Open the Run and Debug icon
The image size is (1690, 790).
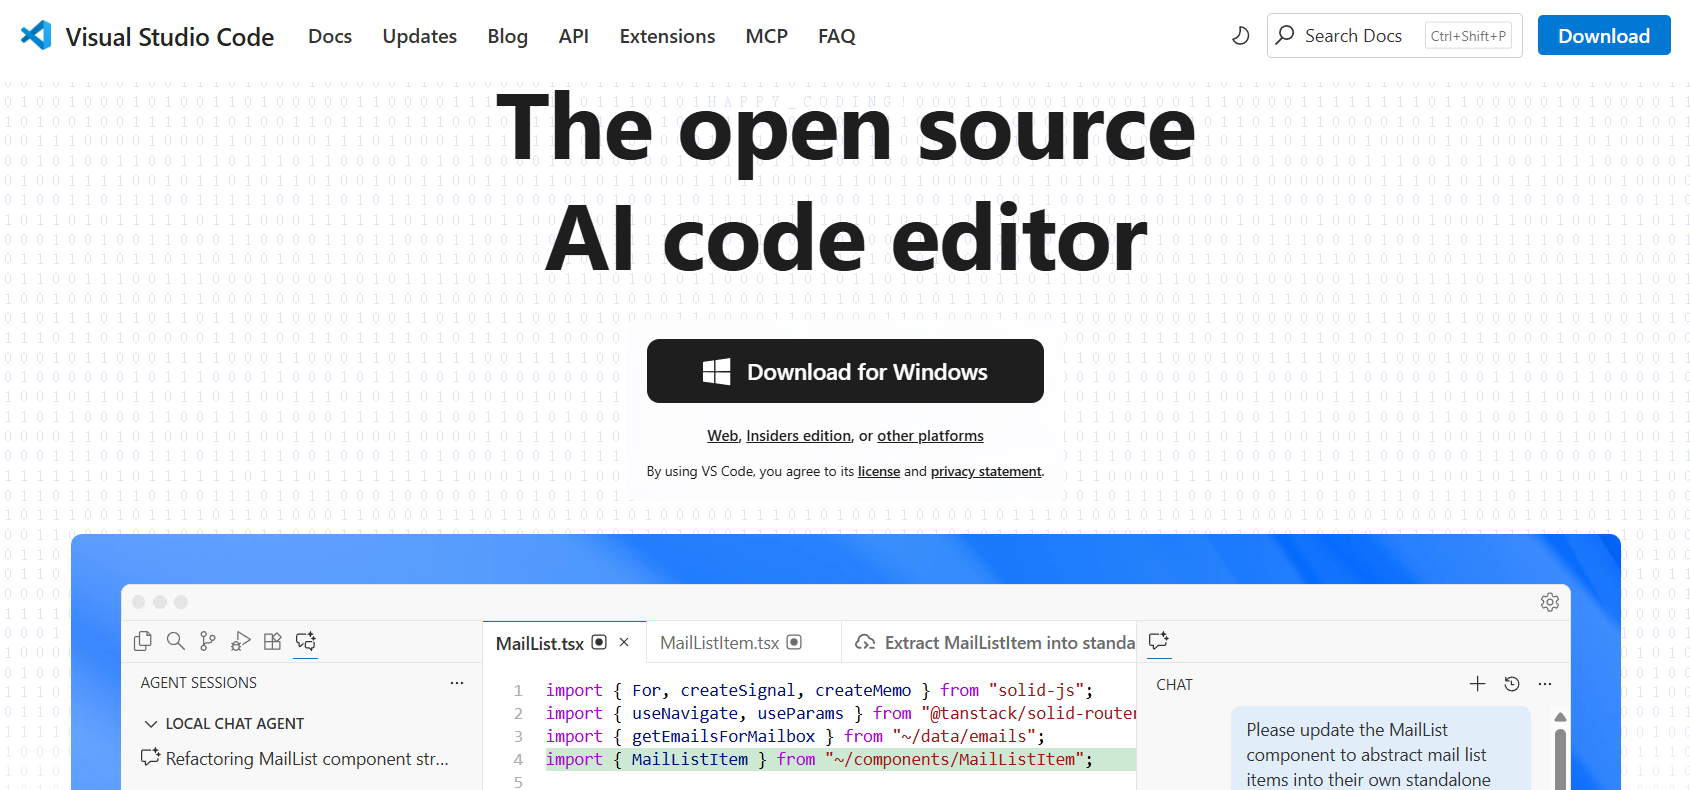coord(240,641)
